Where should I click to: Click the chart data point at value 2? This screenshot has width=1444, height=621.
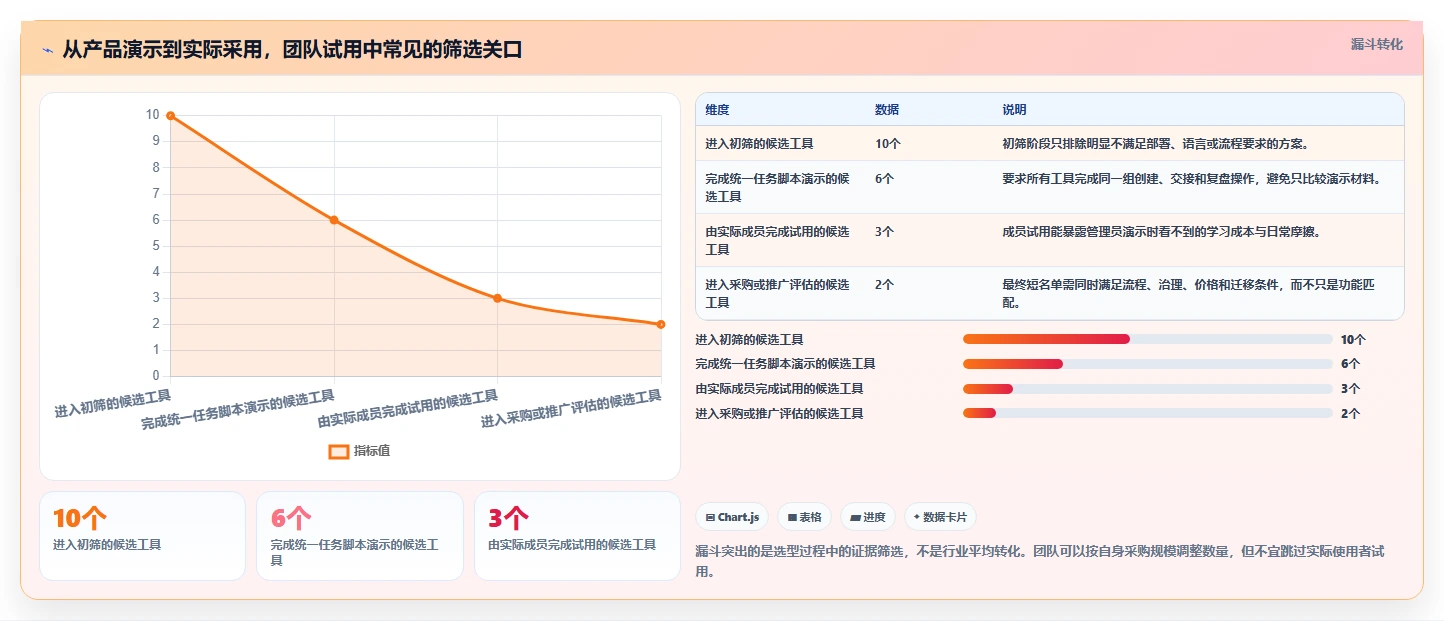(x=661, y=324)
